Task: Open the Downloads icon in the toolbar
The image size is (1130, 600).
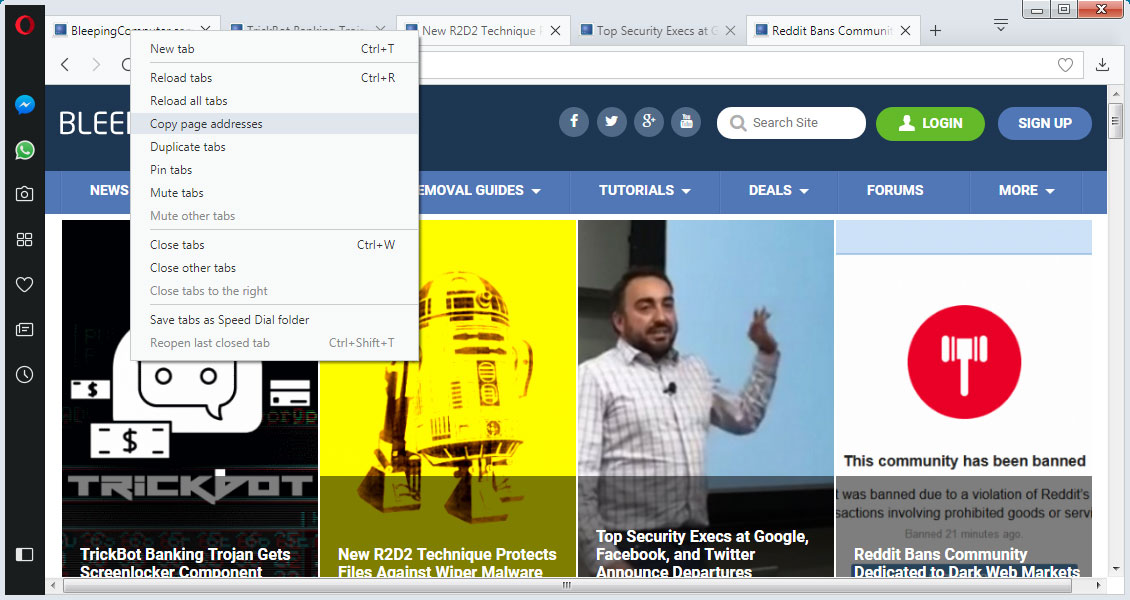Action: pyautogui.click(x=1102, y=65)
